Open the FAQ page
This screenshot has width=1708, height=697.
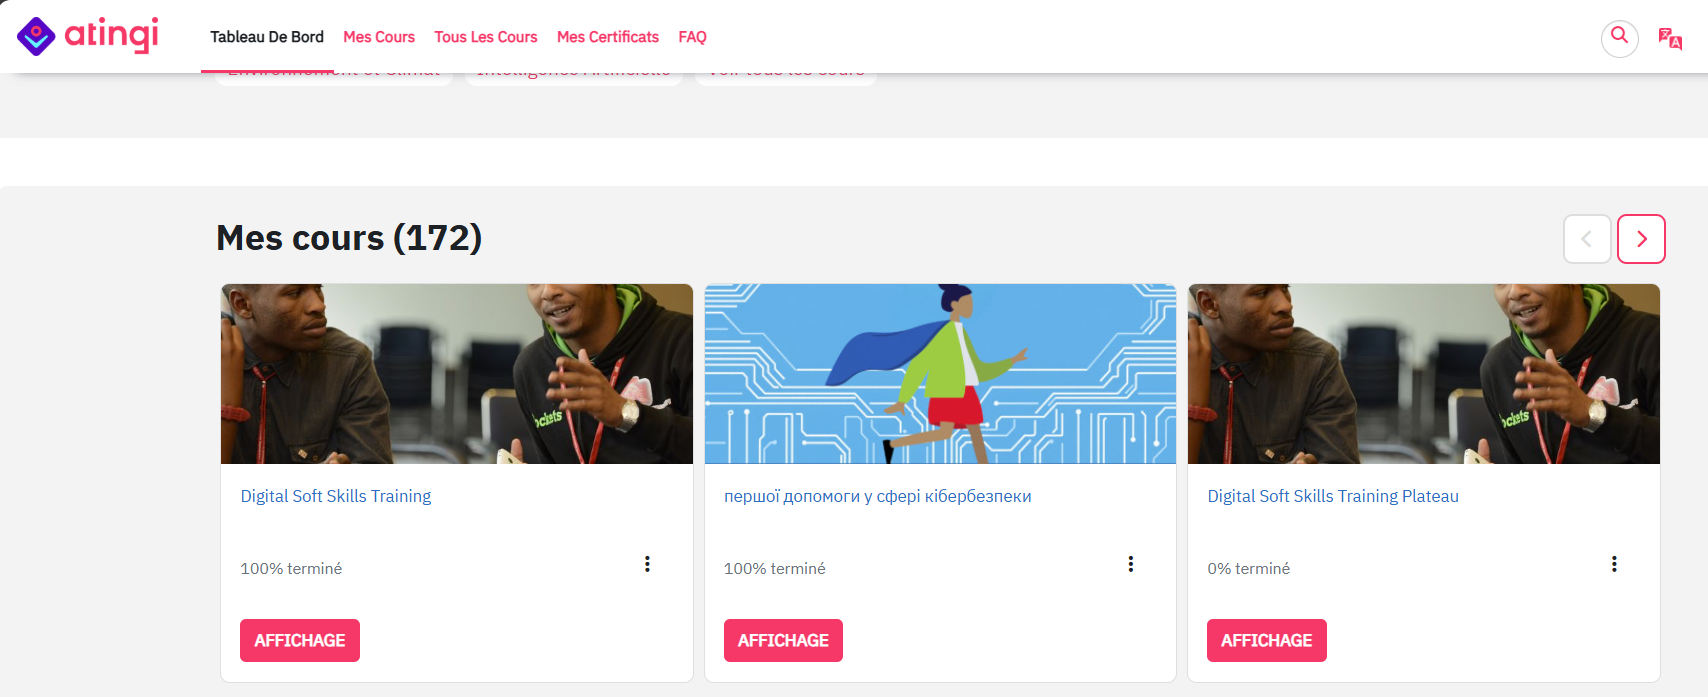pyautogui.click(x=692, y=37)
